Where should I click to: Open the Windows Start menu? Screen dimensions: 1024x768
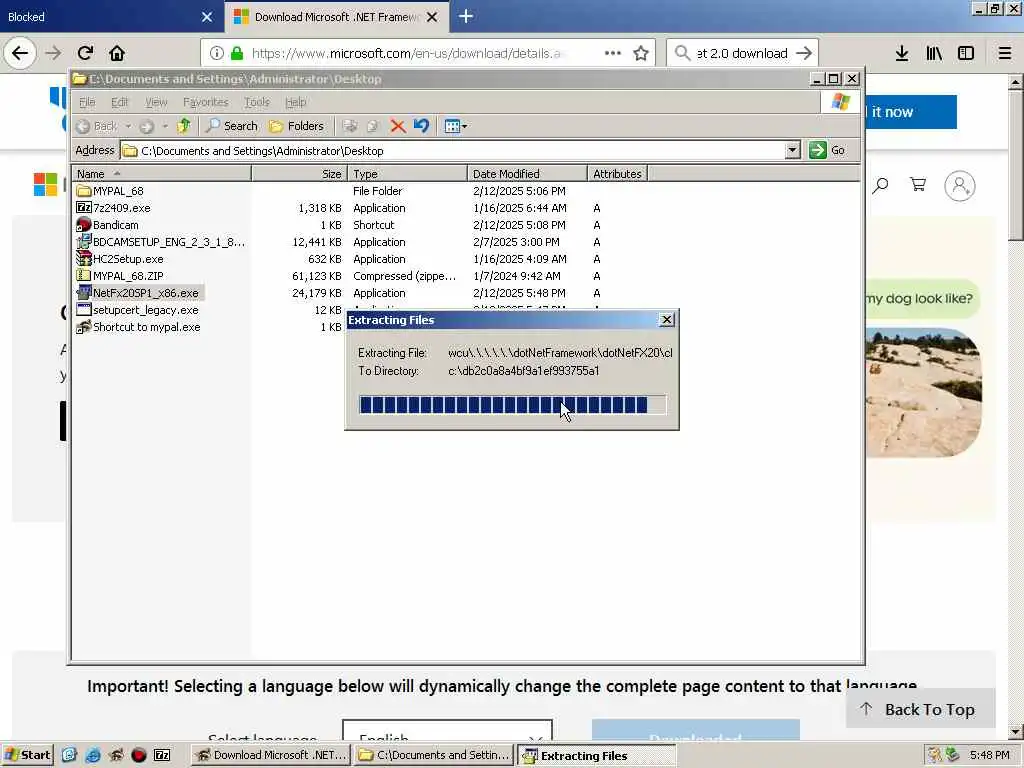coord(27,755)
